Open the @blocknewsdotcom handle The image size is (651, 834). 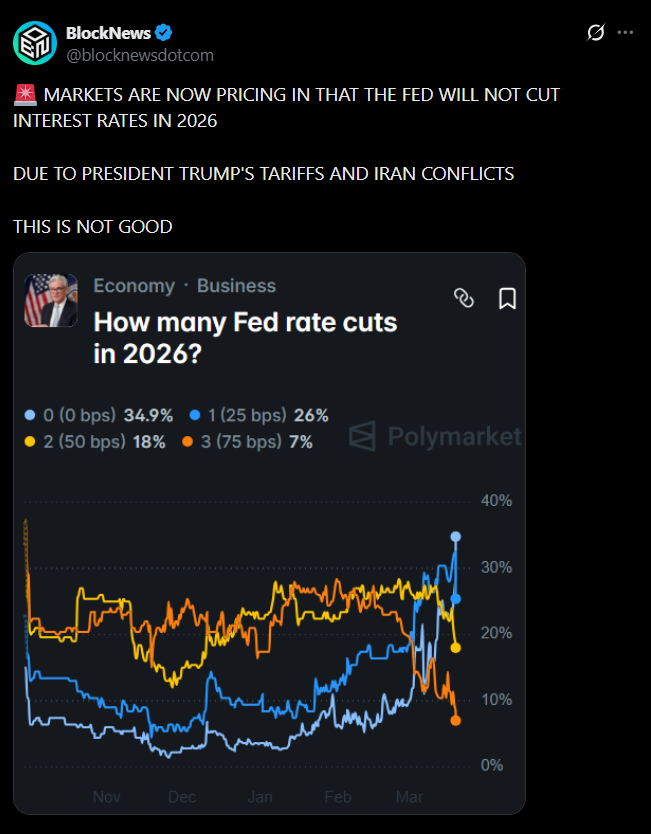click(x=139, y=55)
